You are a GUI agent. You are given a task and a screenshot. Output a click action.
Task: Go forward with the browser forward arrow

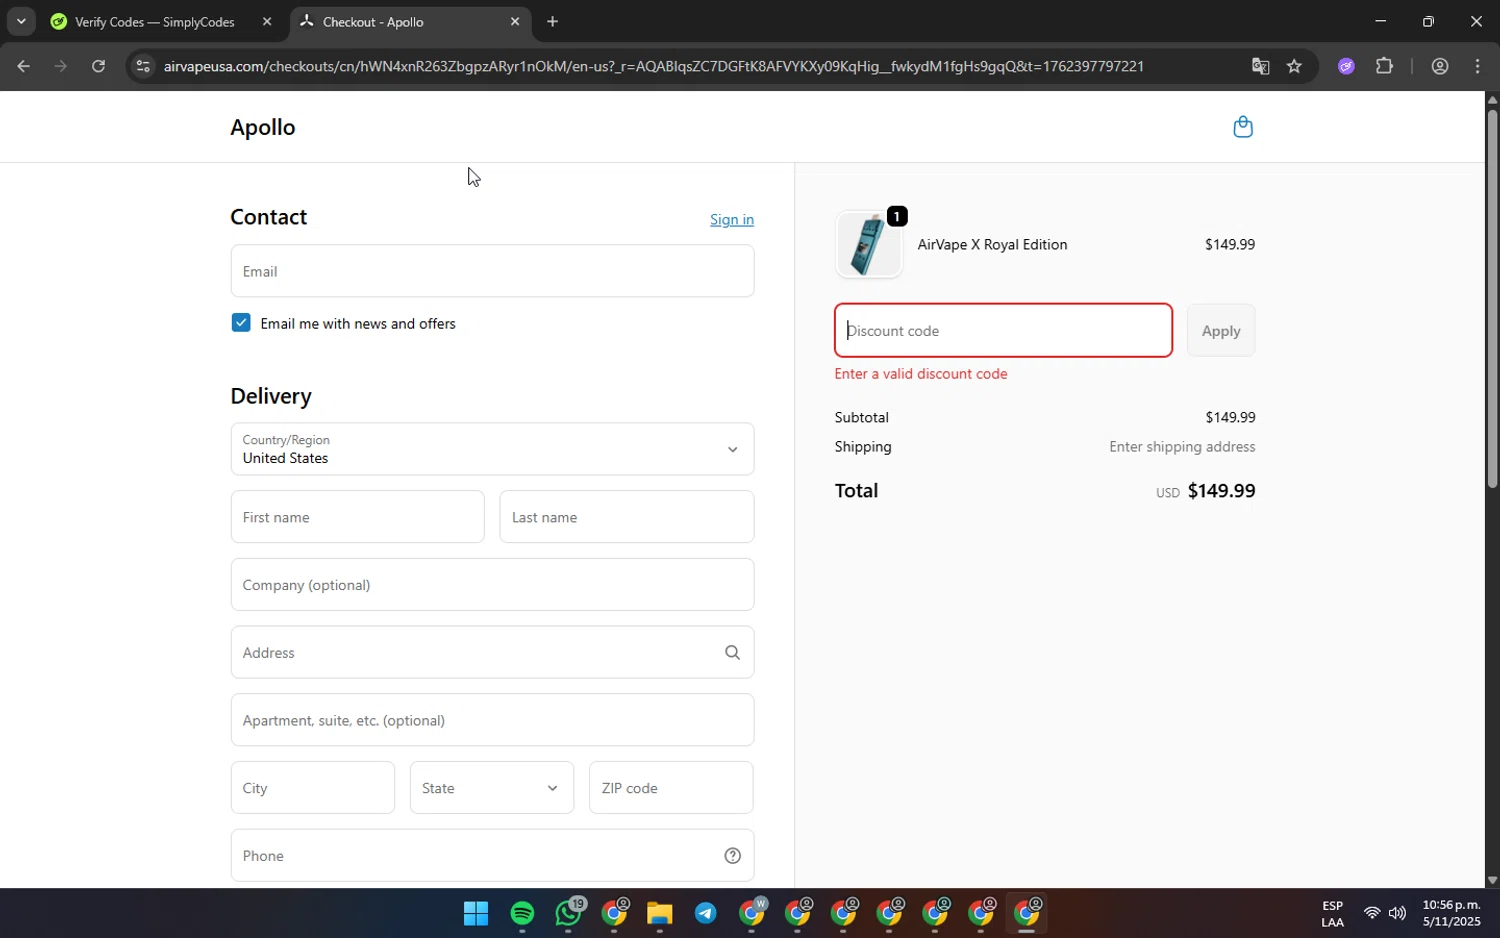60,66
